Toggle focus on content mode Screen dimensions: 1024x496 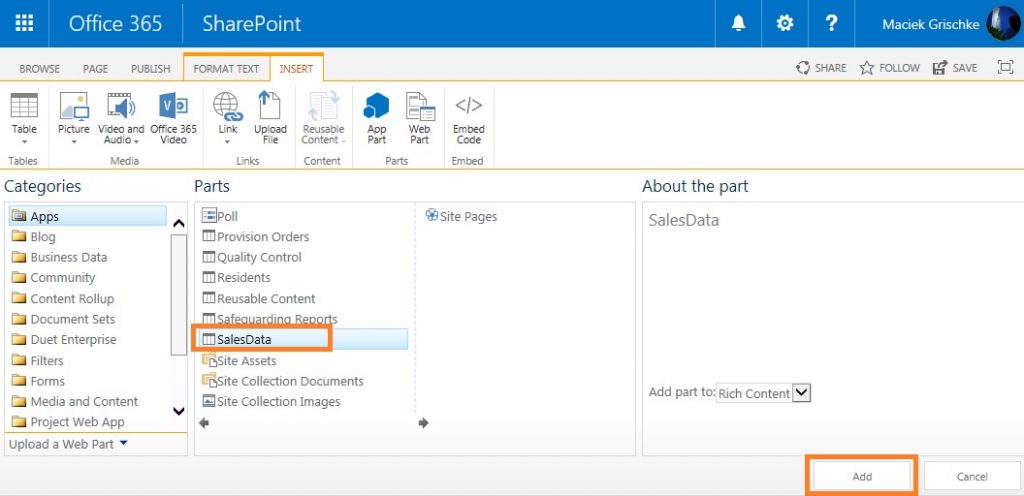(x=1006, y=67)
